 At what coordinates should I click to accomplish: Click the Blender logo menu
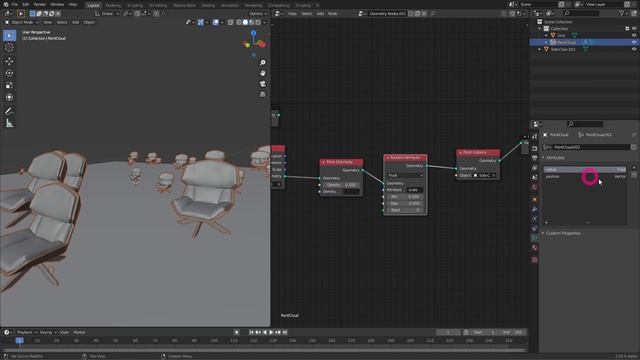[x=5, y=4]
